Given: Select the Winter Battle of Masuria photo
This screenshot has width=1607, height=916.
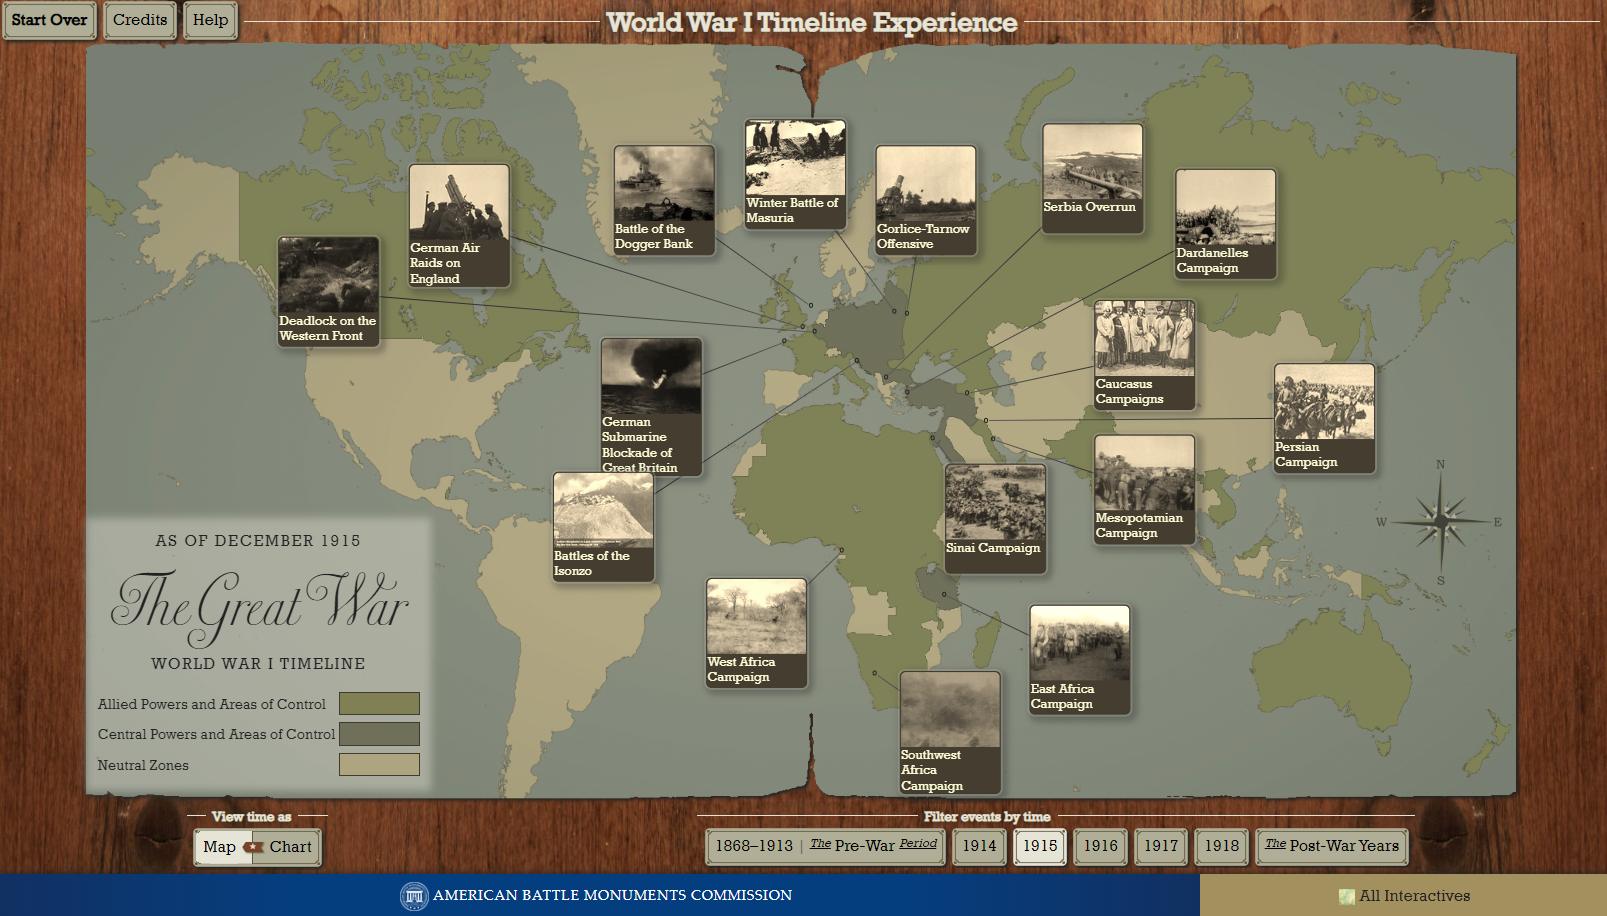Looking at the screenshot, I should pos(795,174).
